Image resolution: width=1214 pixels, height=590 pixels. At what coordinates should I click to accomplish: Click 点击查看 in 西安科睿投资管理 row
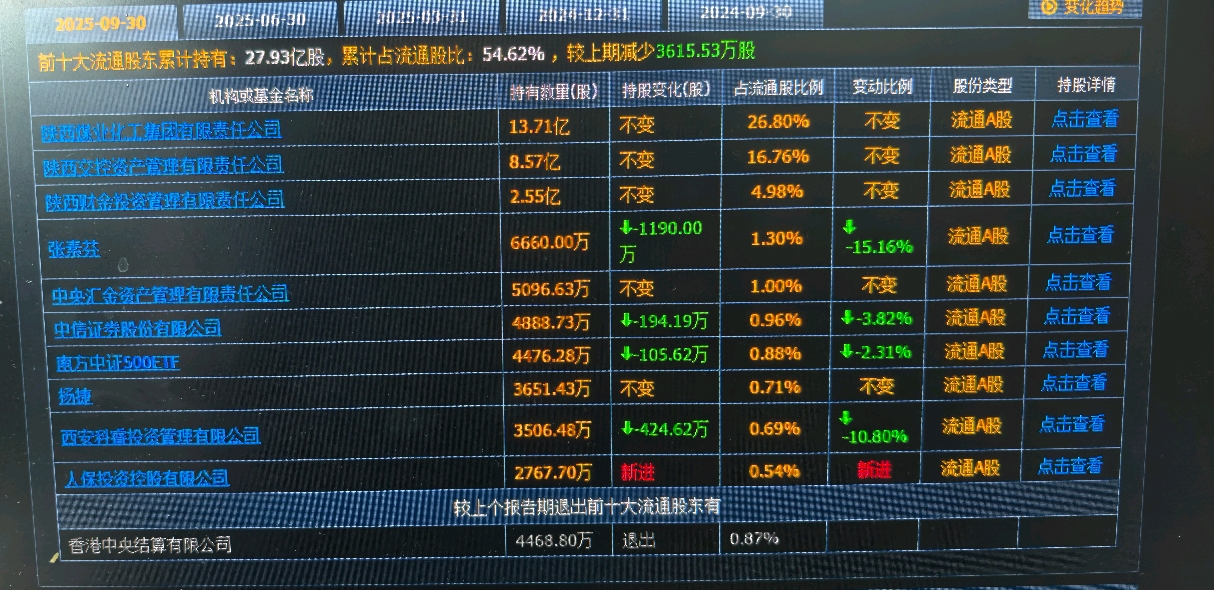click(1072, 424)
